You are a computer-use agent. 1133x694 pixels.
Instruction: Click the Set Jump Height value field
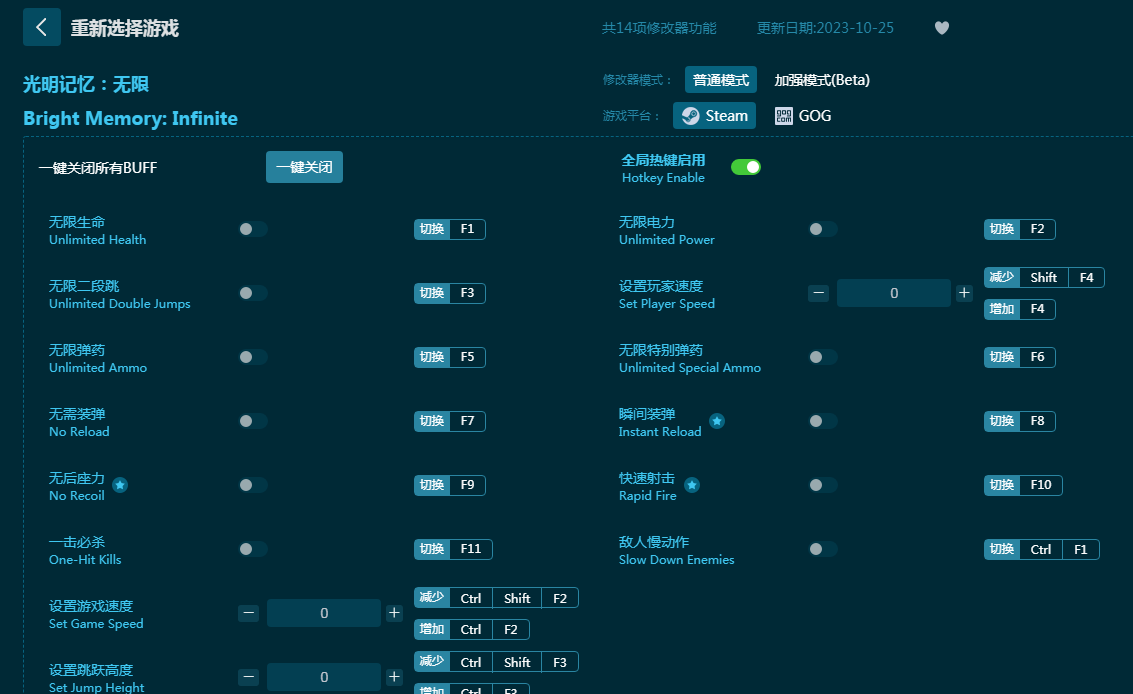tap(324, 677)
